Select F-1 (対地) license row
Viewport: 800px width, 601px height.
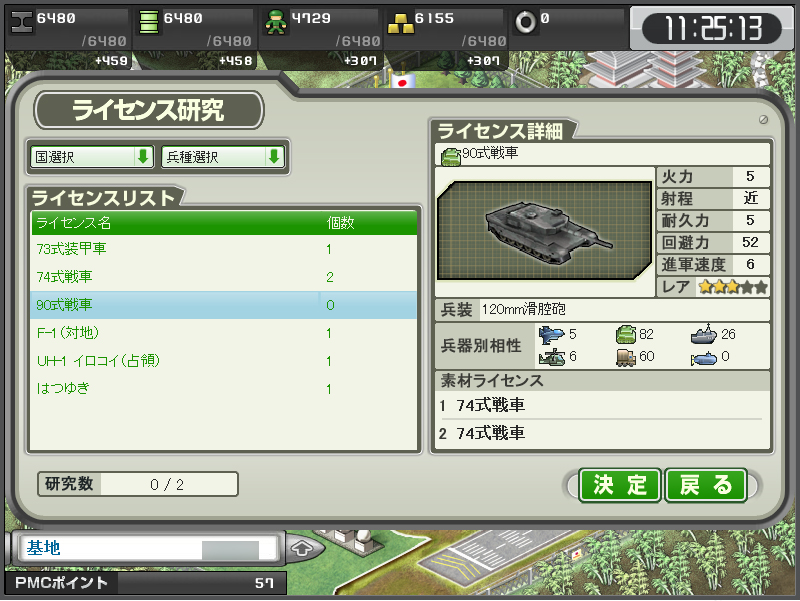click(223, 333)
